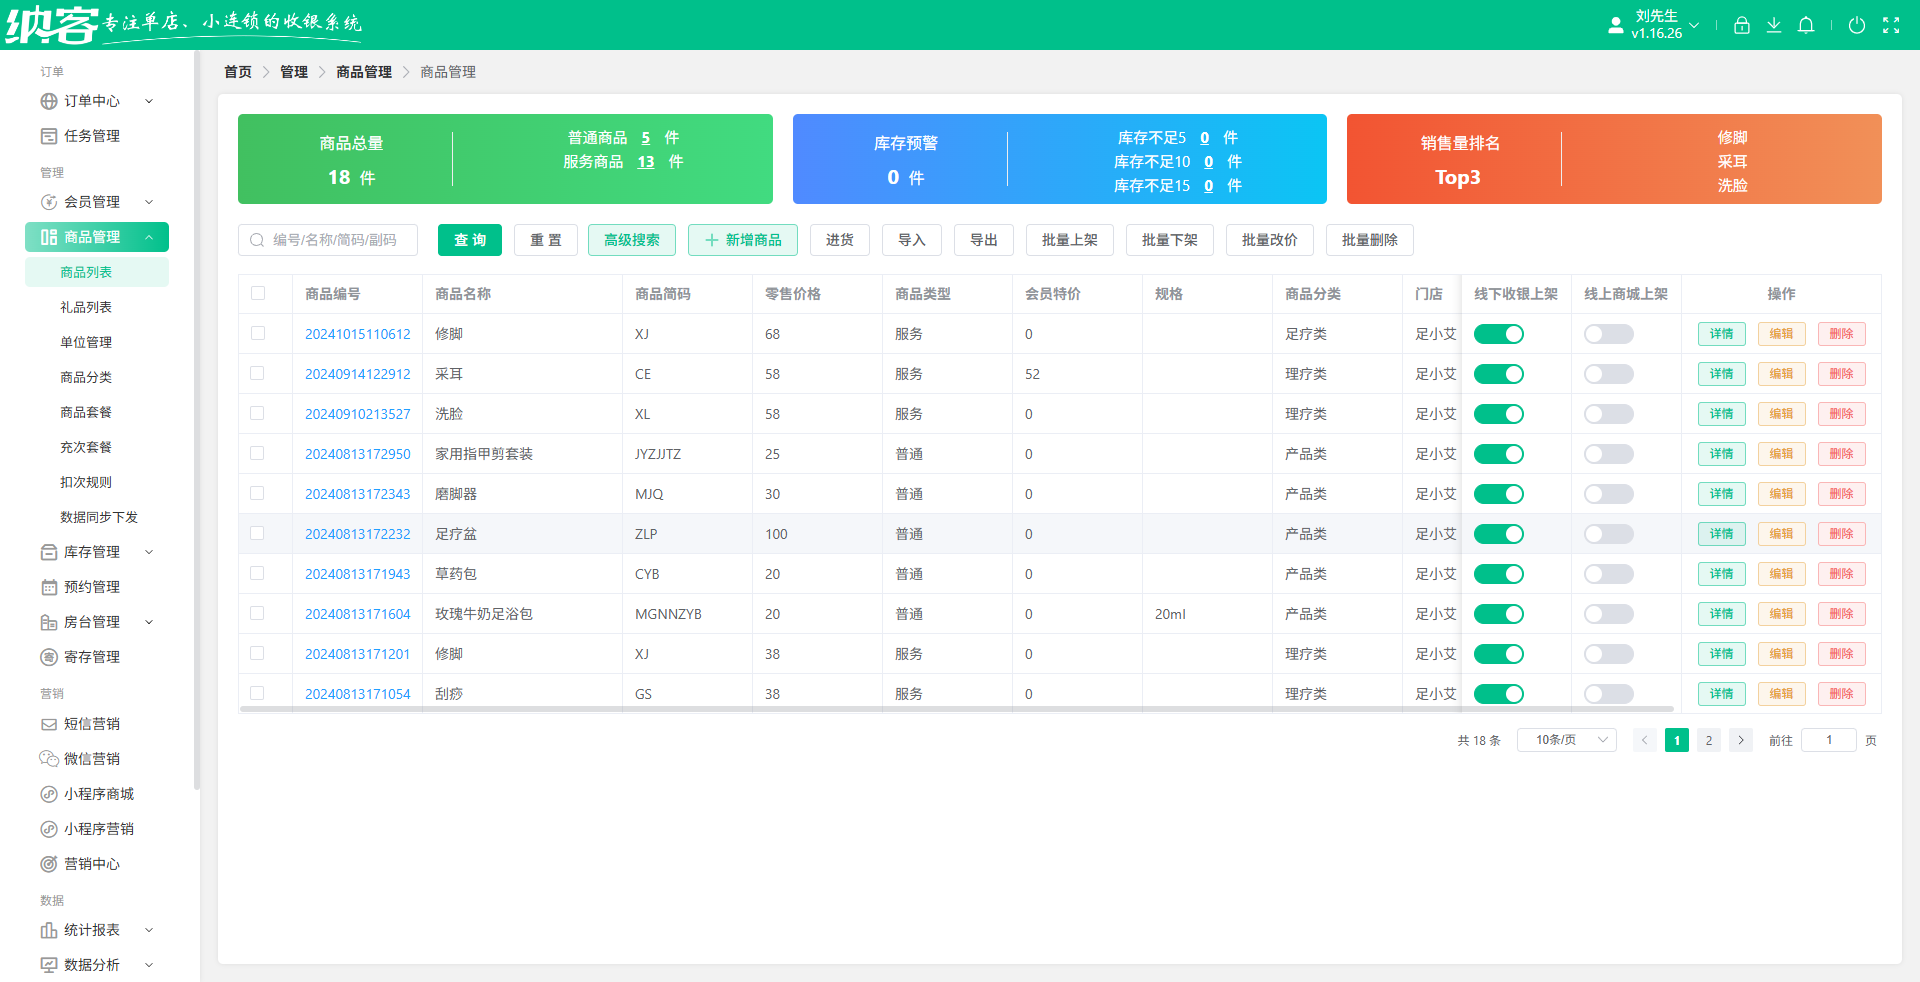1920x982 pixels.
Task: Click the download icon in the top bar
Action: [x=1774, y=25]
